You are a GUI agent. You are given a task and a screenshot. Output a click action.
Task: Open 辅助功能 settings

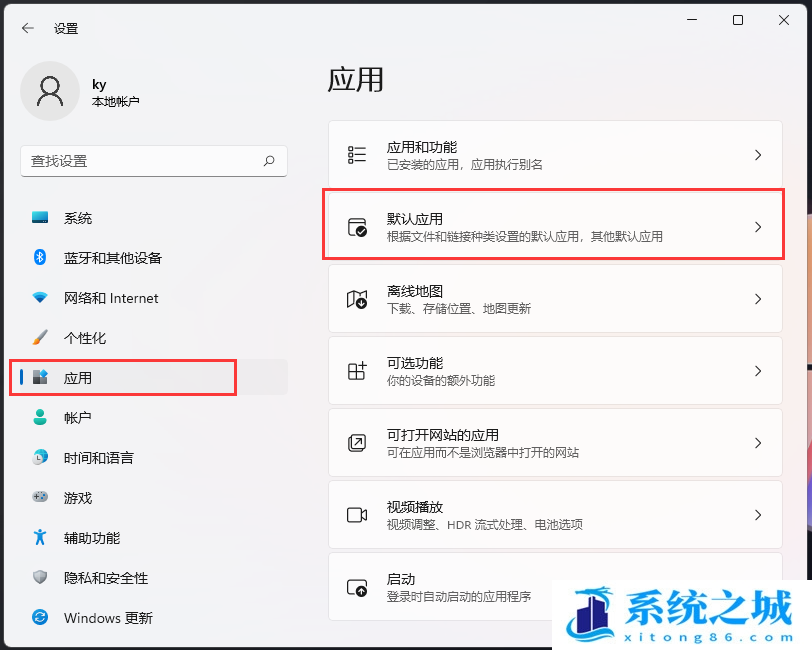92,538
